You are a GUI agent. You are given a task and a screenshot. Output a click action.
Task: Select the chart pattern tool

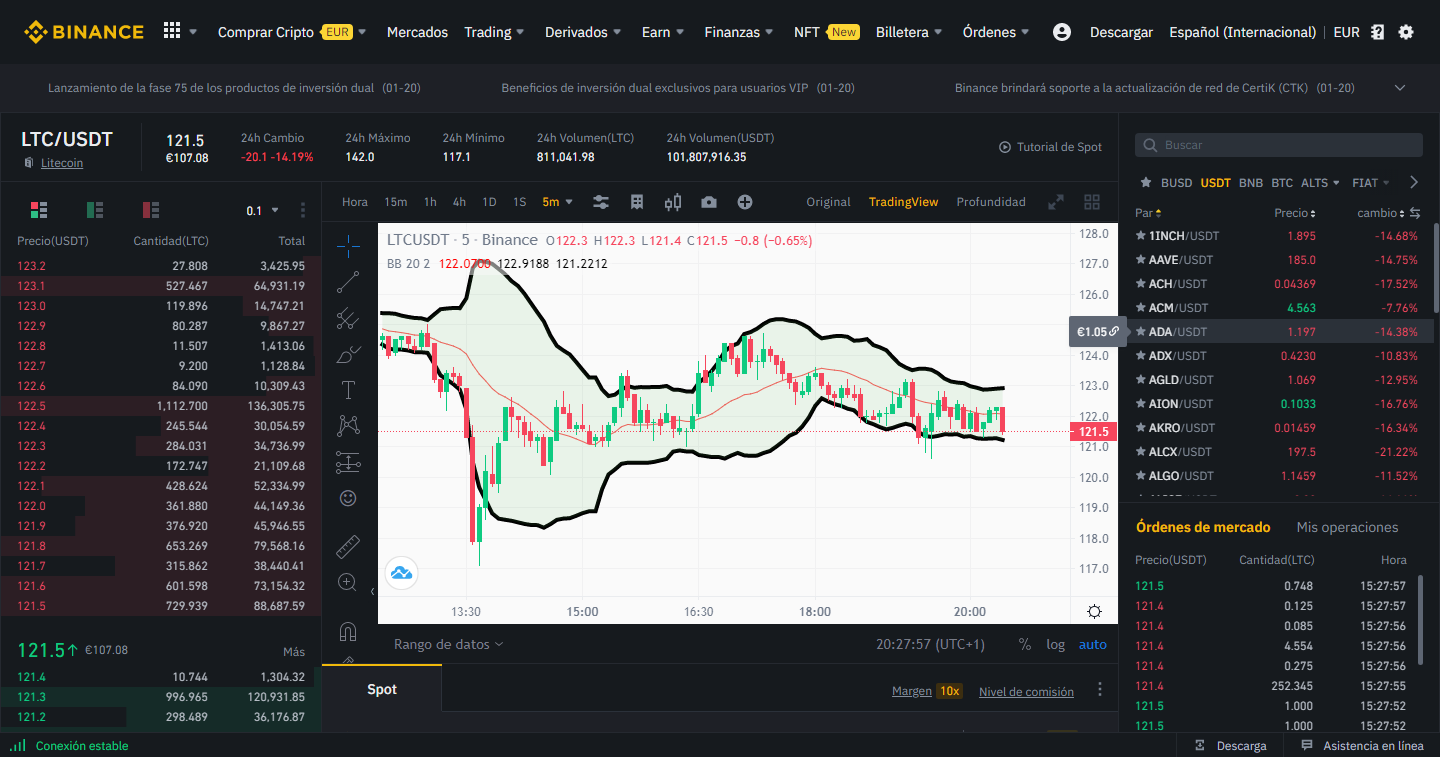348,425
